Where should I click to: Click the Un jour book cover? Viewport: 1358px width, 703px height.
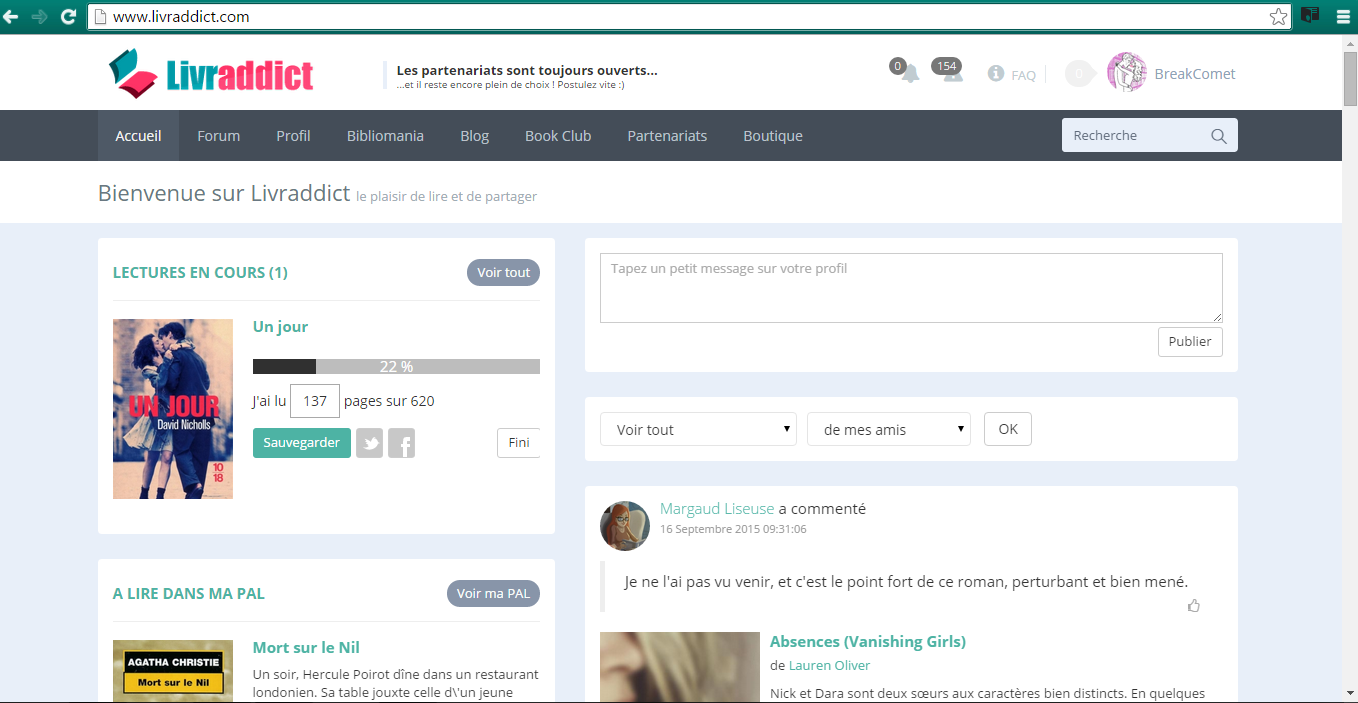(x=173, y=409)
